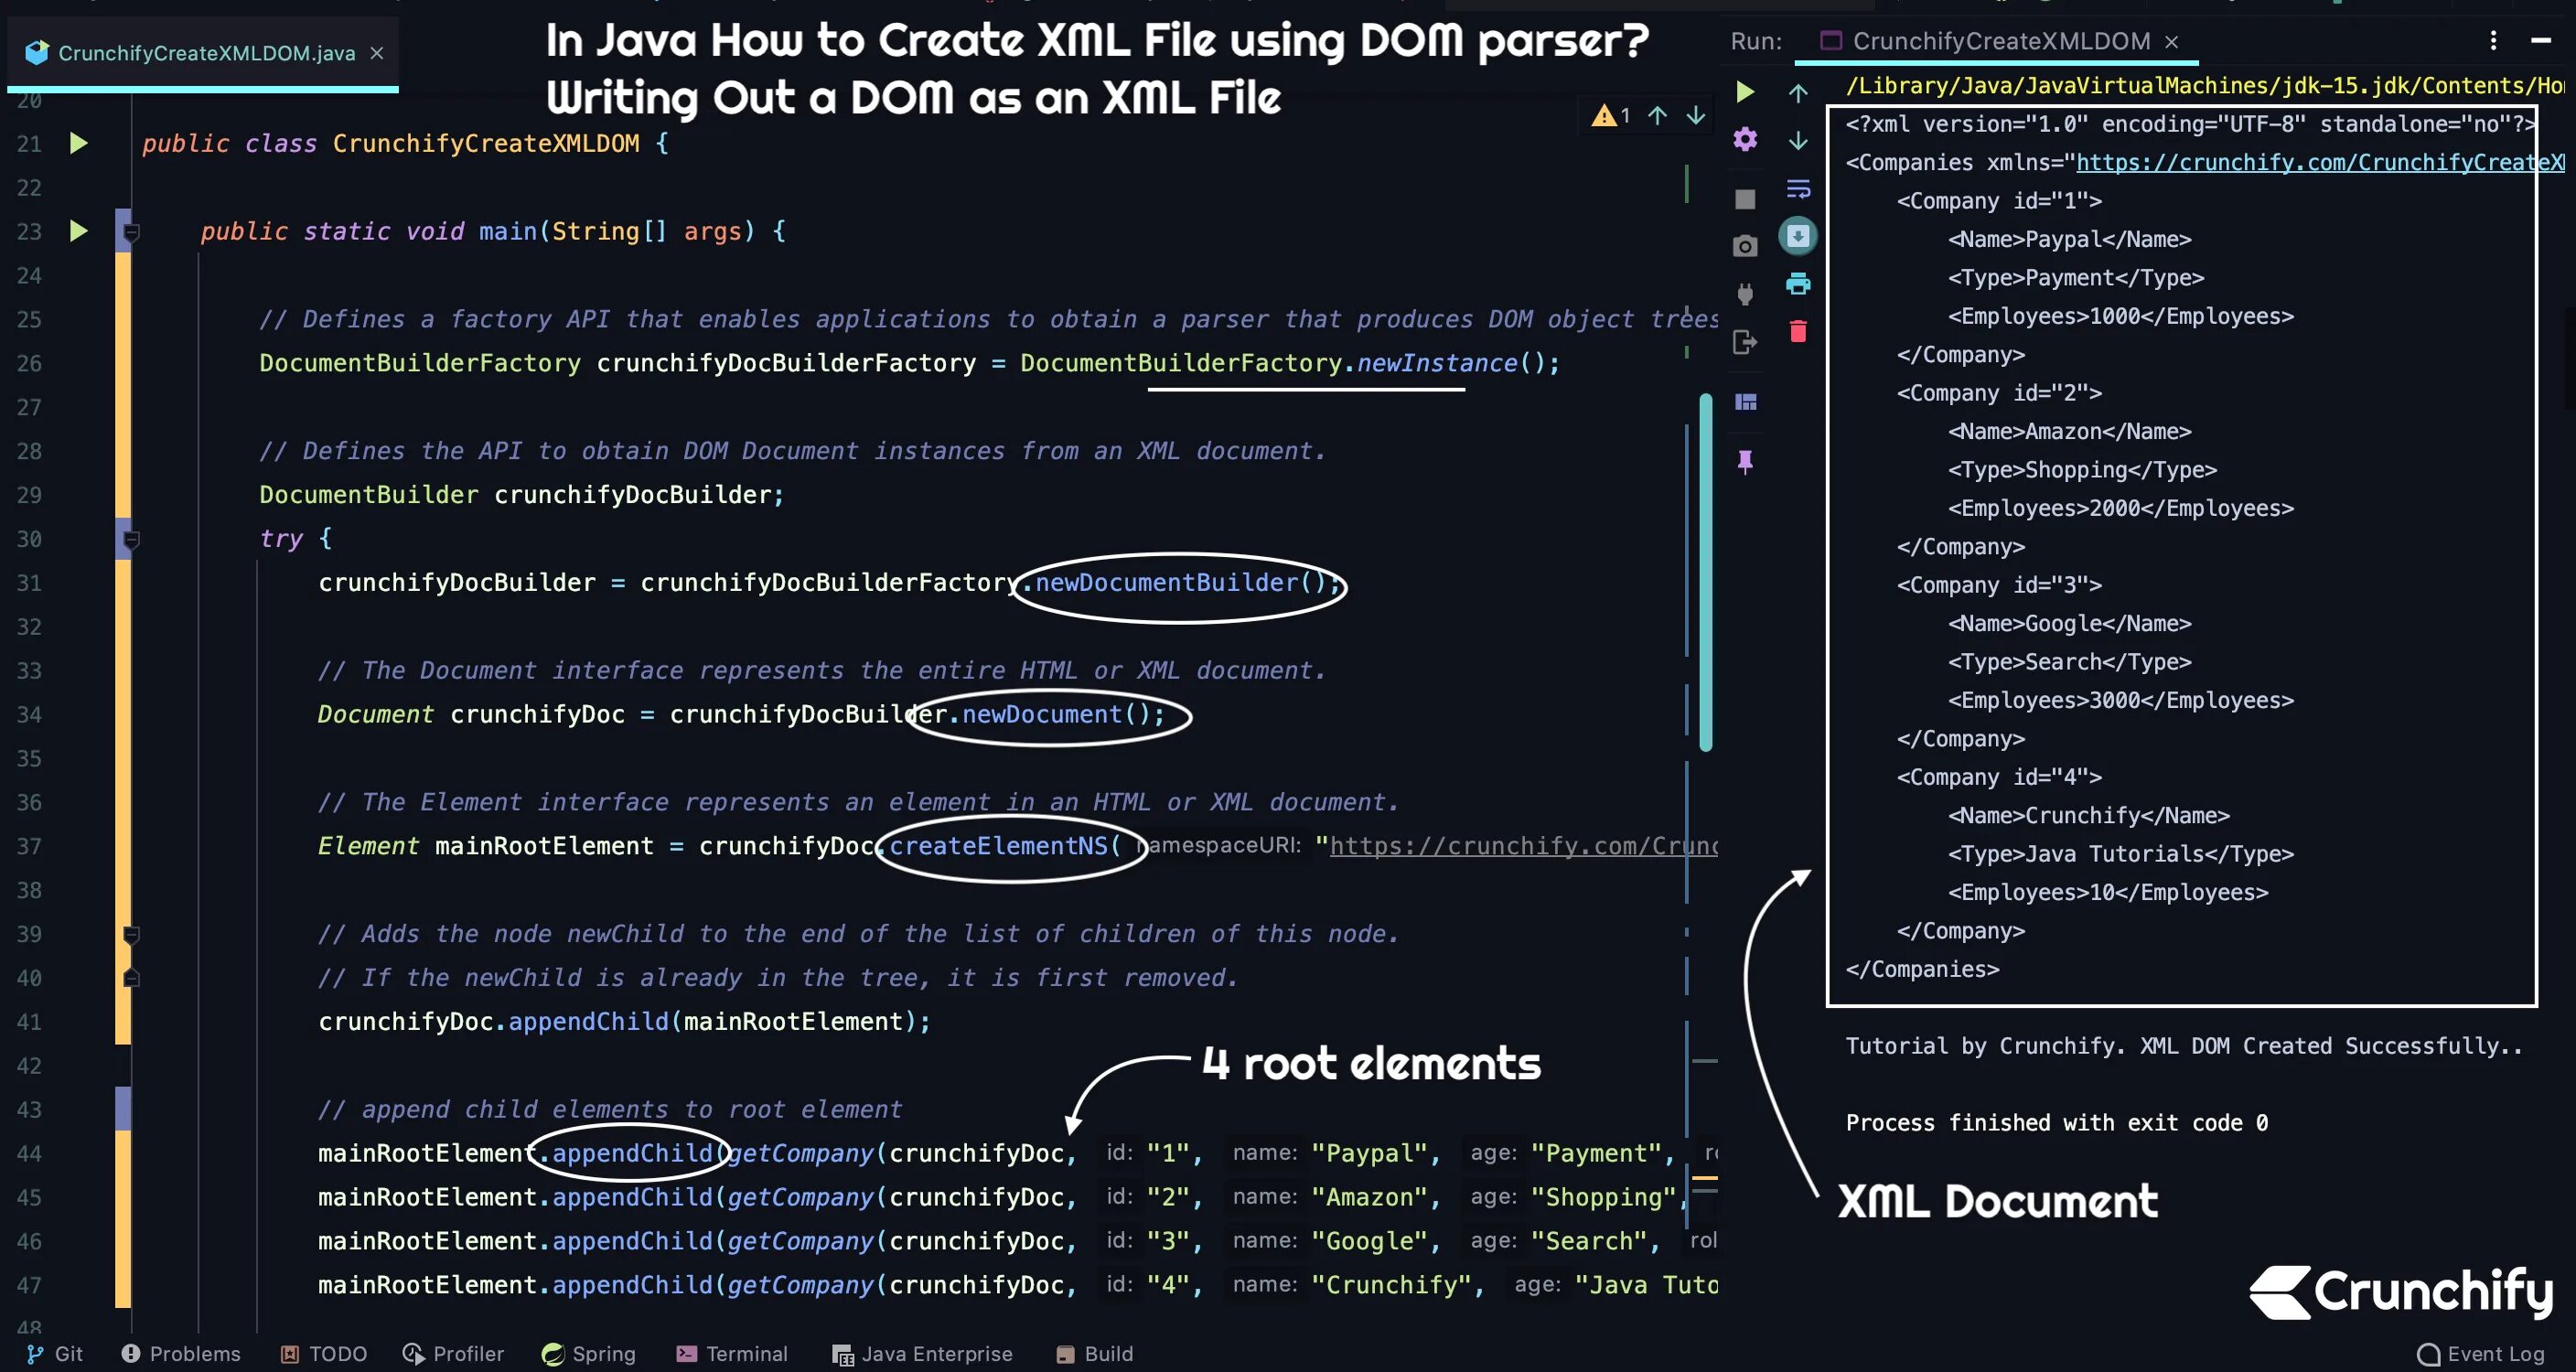
Task: Collapse the main method fold marker at line 23
Action: click(x=131, y=233)
